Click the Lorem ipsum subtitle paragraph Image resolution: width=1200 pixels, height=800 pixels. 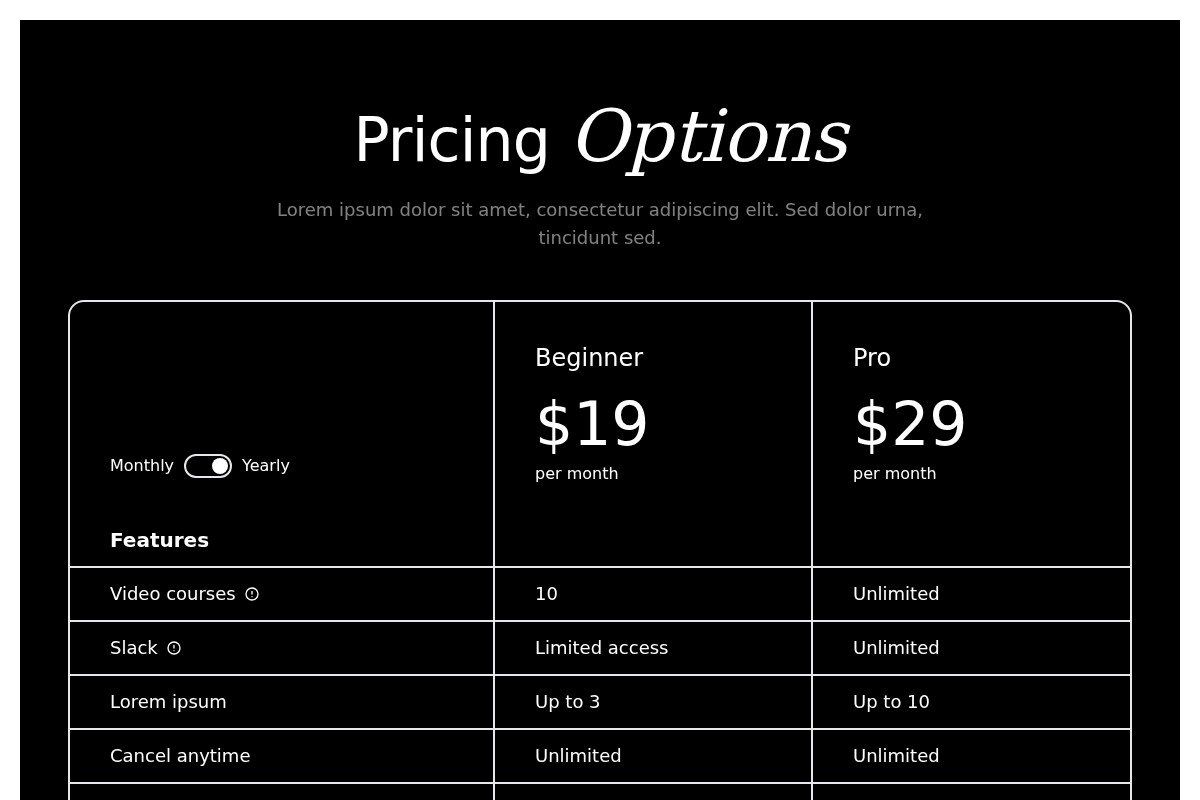pos(600,224)
